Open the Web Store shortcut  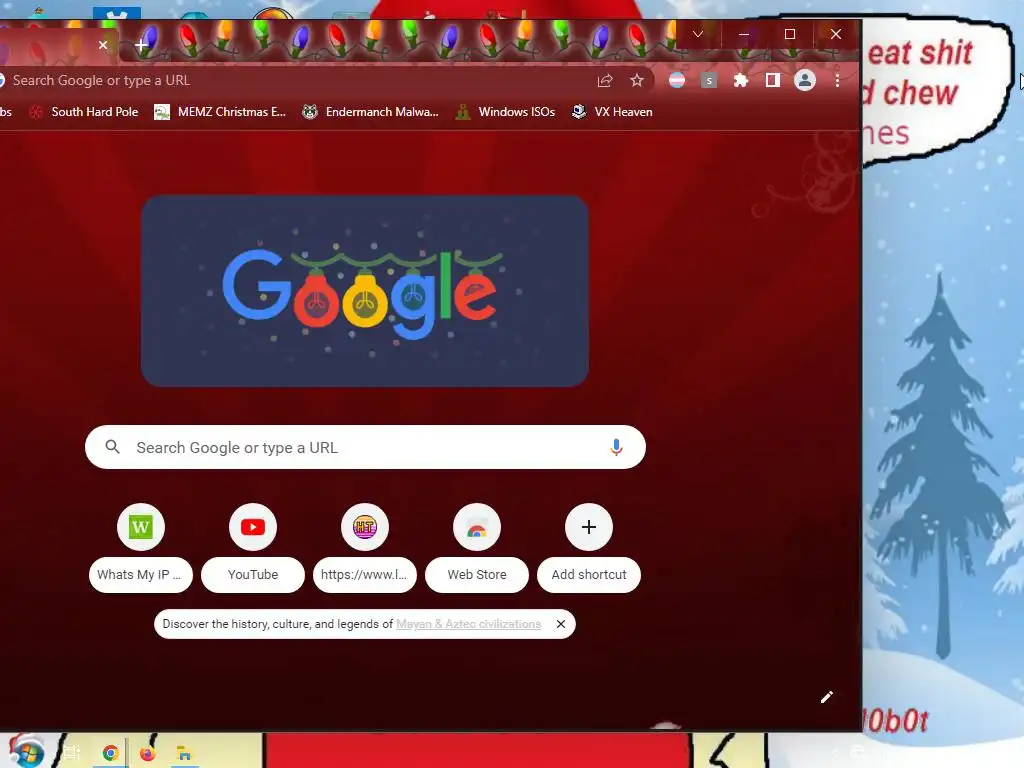pyautogui.click(x=477, y=527)
